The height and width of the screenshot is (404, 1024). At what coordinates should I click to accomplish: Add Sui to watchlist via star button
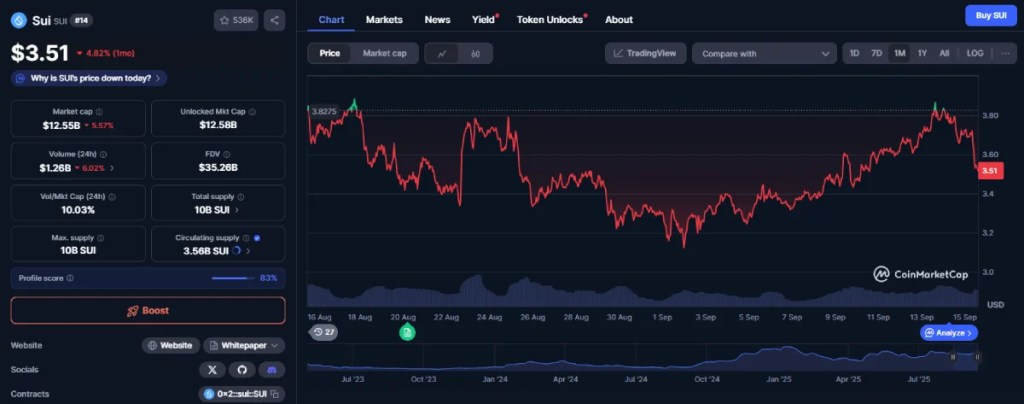(x=237, y=19)
